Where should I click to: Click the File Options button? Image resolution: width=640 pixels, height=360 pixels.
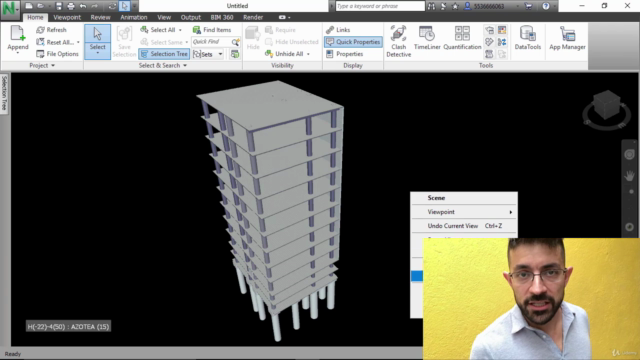click(57, 54)
